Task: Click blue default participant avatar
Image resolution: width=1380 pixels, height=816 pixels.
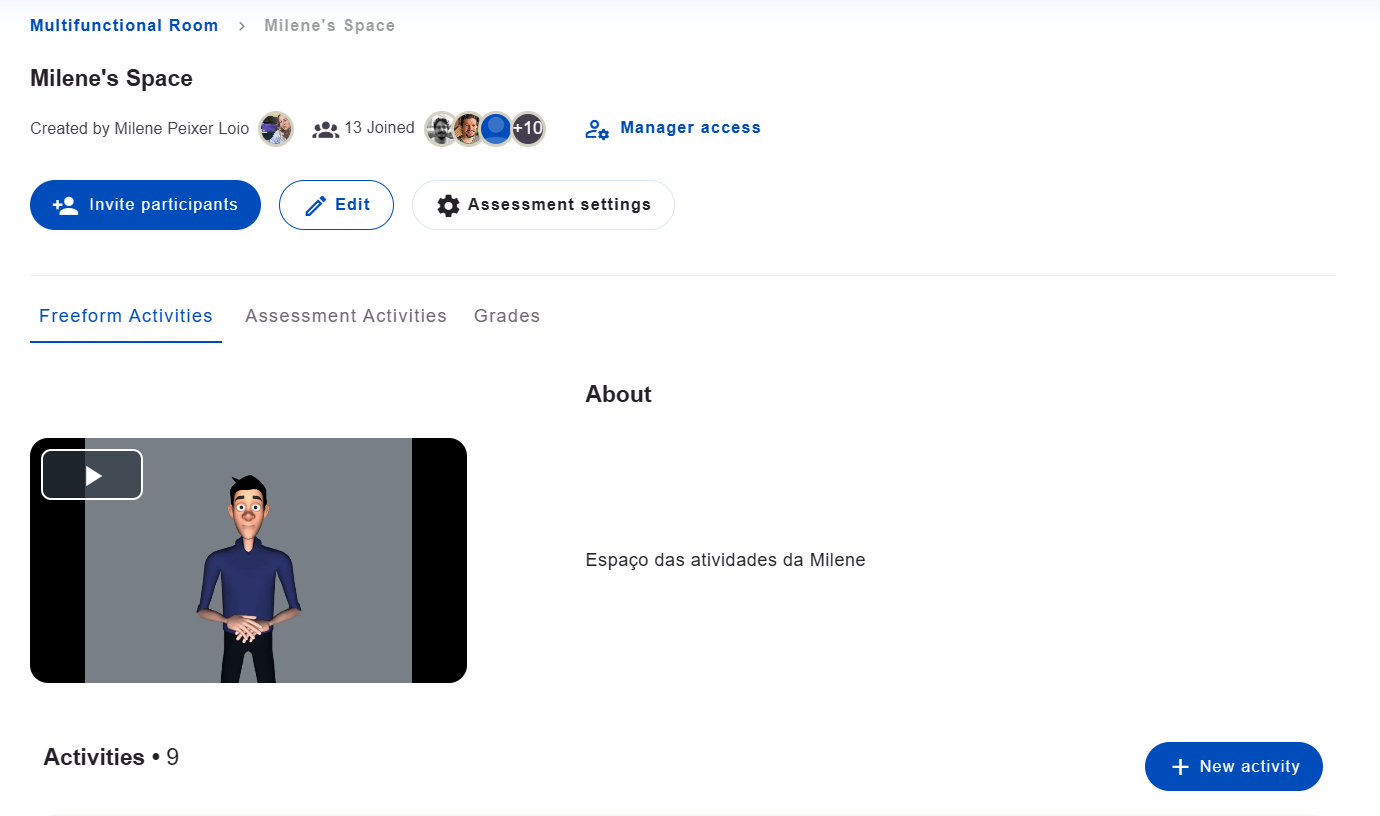Action: pyautogui.click(x=497, y=128)
